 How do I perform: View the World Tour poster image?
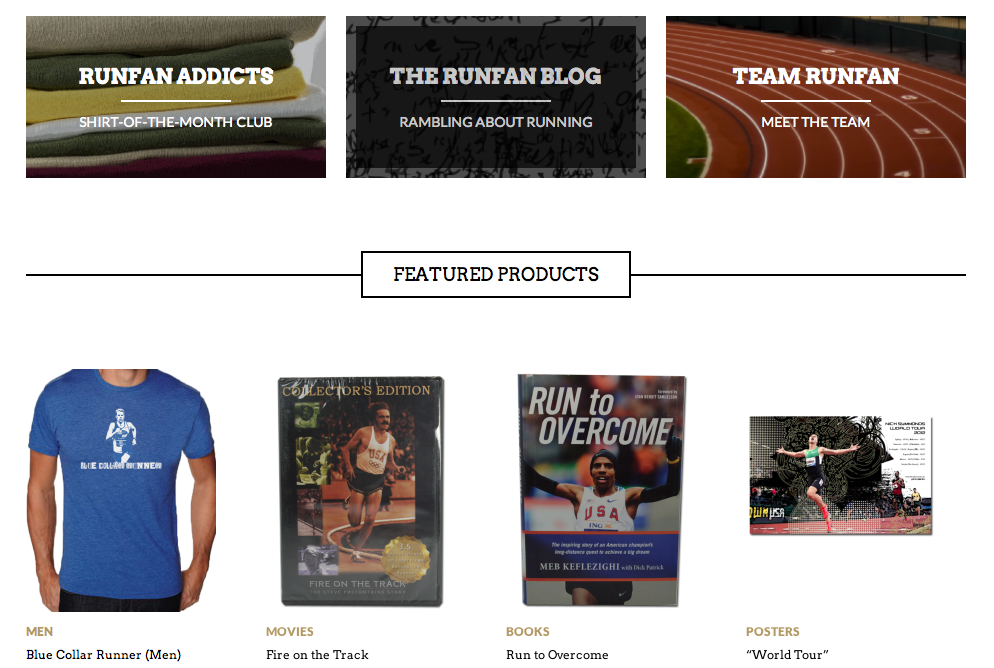pyautogui.click(x=841, y=475)
